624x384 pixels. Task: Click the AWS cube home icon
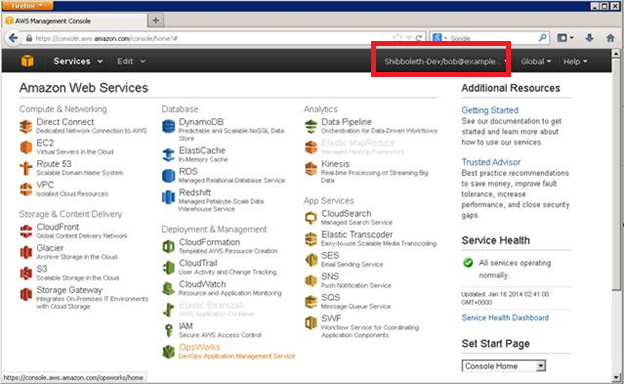[27, 61]
